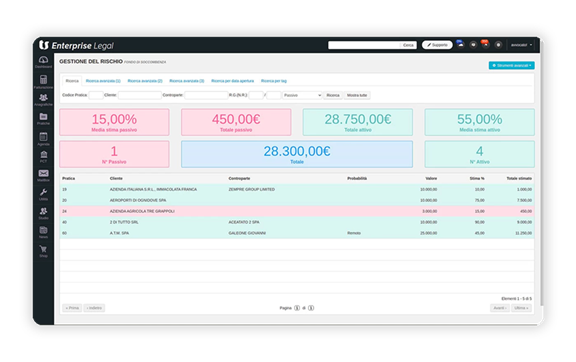Select row AEROPORTI DI OGNIDOVE SPA

(x=297, y=200)
